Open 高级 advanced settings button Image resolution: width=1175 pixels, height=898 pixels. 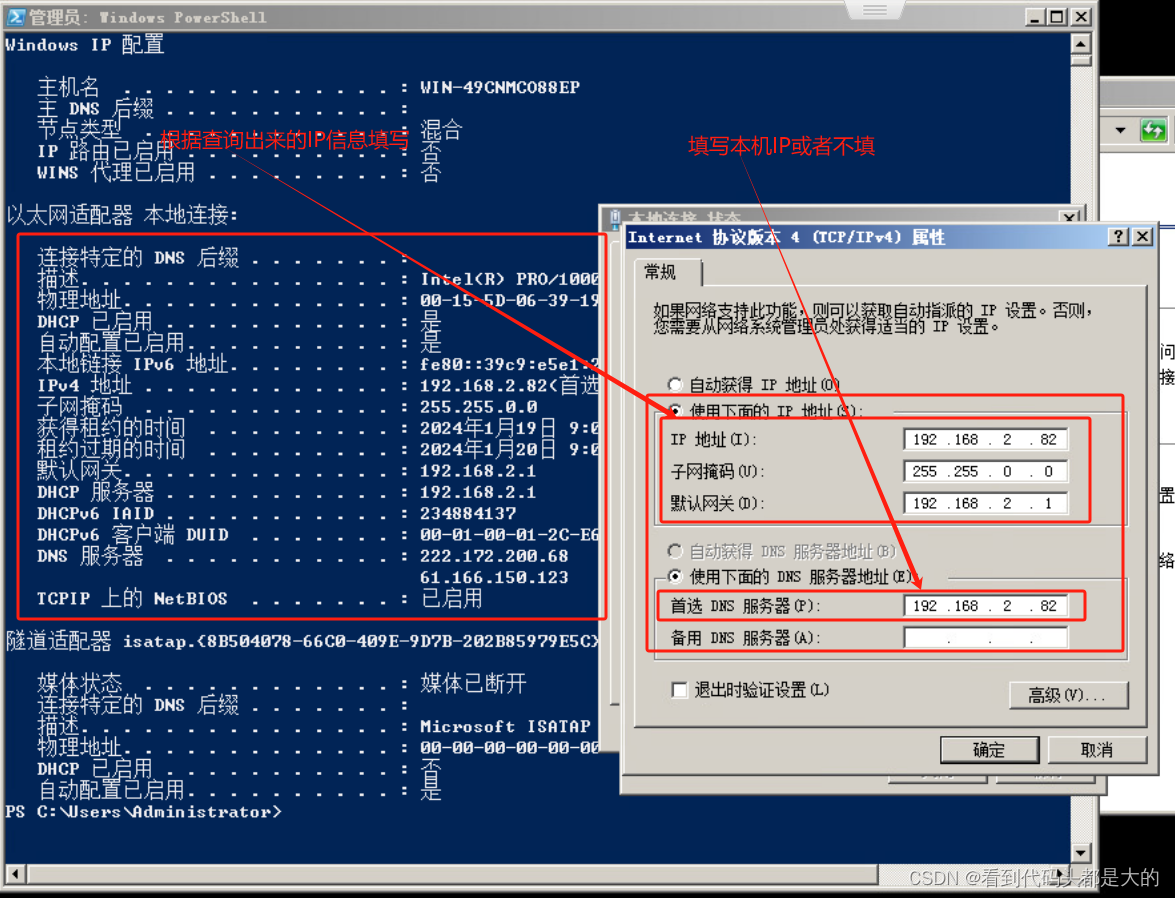point(1068,695)
